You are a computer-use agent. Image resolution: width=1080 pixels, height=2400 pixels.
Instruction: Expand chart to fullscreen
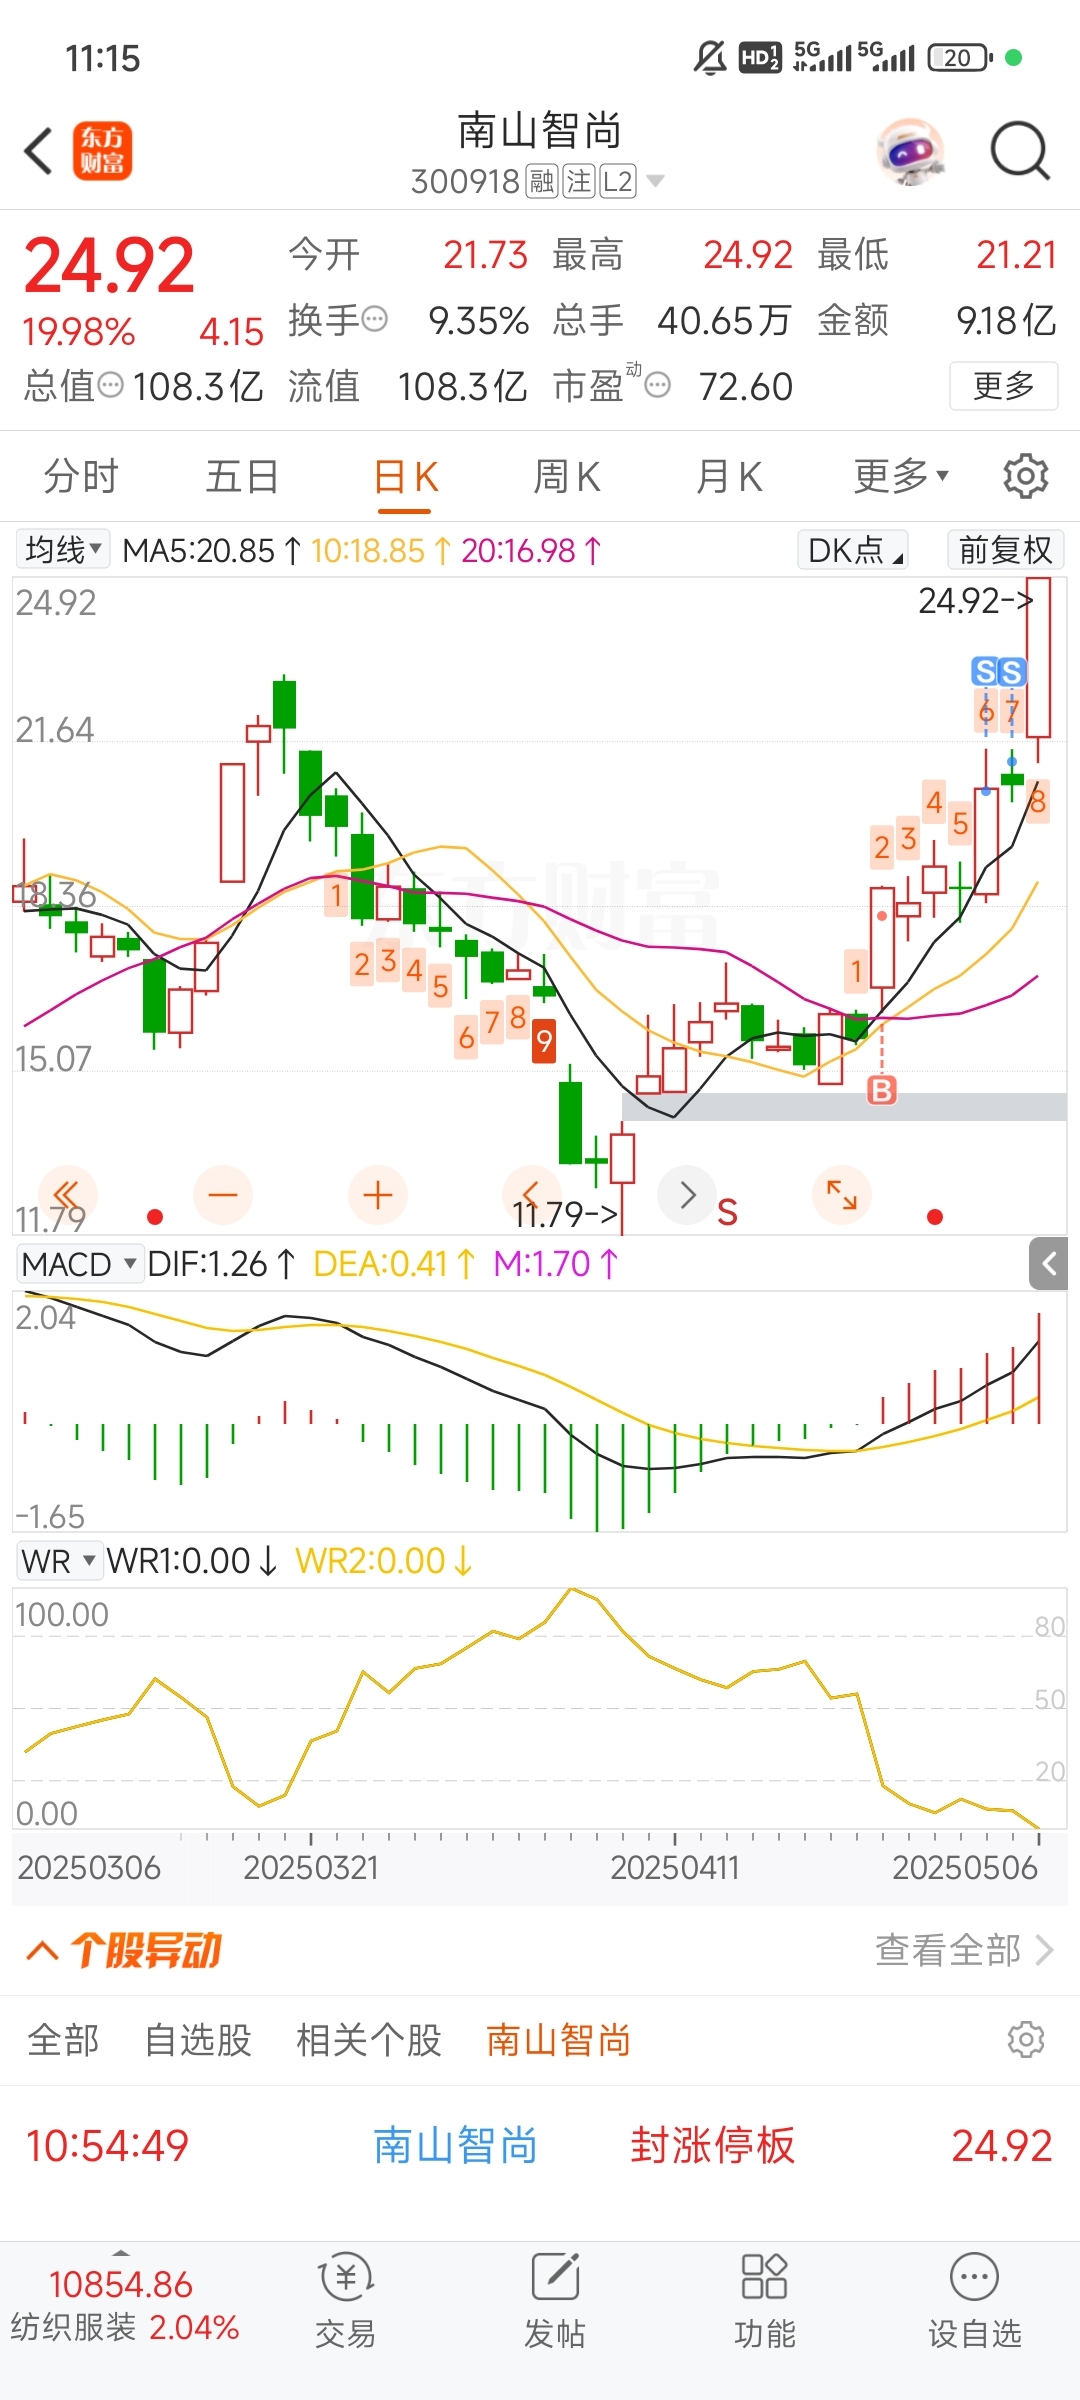[x=842, y=1195]
